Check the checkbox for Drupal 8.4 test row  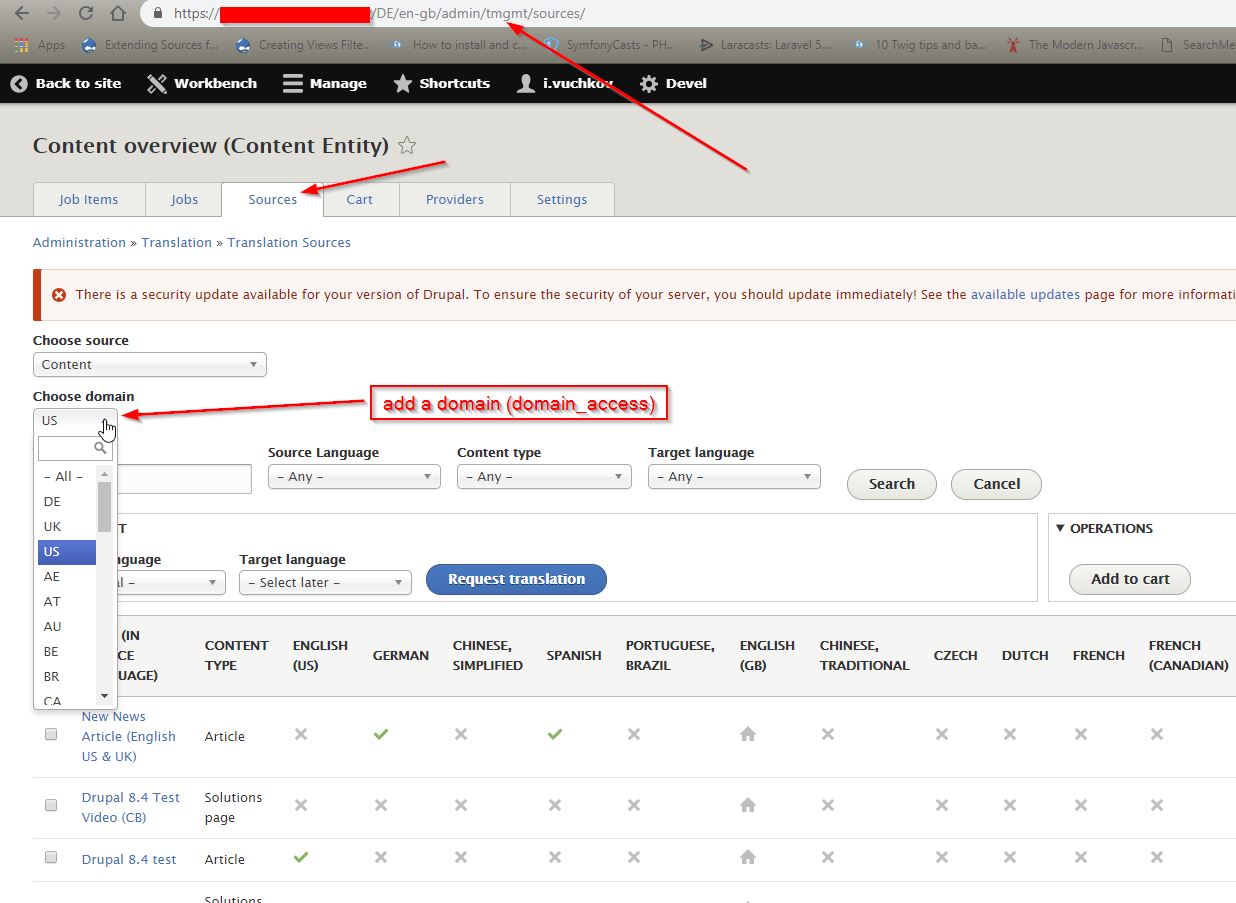click(x=50, y=858)
